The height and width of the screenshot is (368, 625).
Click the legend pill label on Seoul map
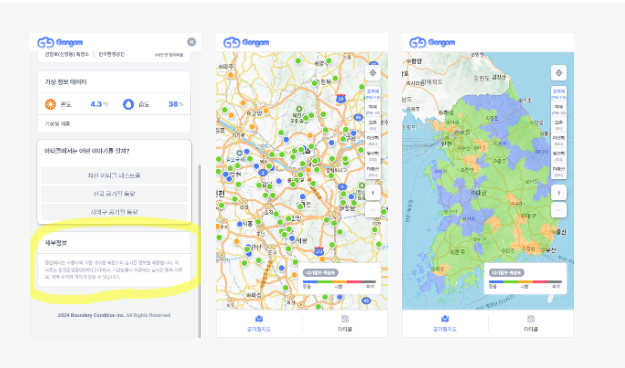click(x=320, y=273)
